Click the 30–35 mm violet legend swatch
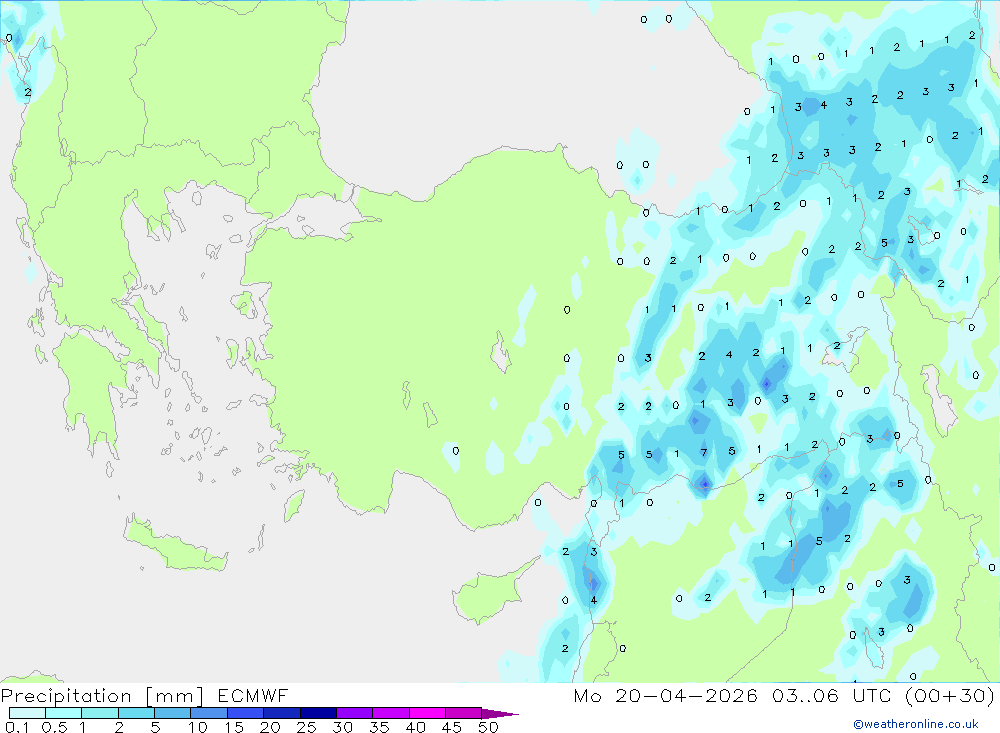Image resolution: width=1000 pixels, height=733 pixels. [x=355, y=713]
